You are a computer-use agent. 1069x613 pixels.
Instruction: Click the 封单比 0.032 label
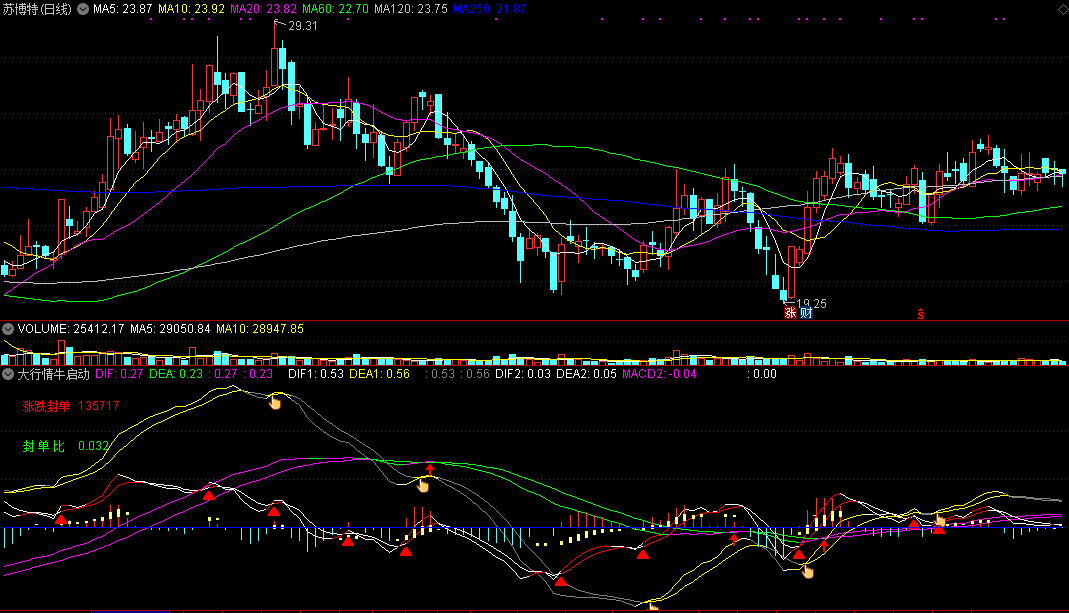pyautogui.click(x=65, y=446)
